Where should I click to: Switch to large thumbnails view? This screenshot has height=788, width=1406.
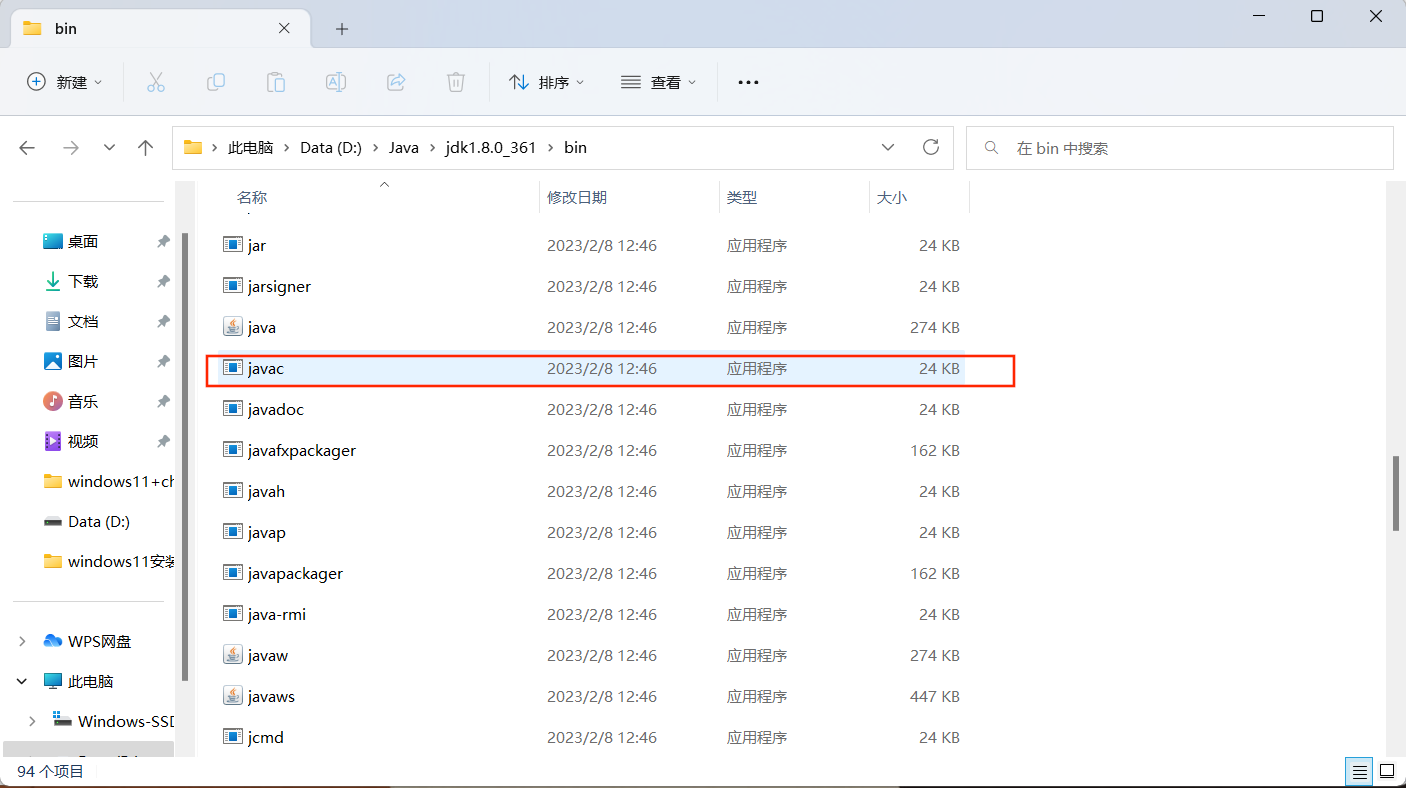coord(1388,771)
